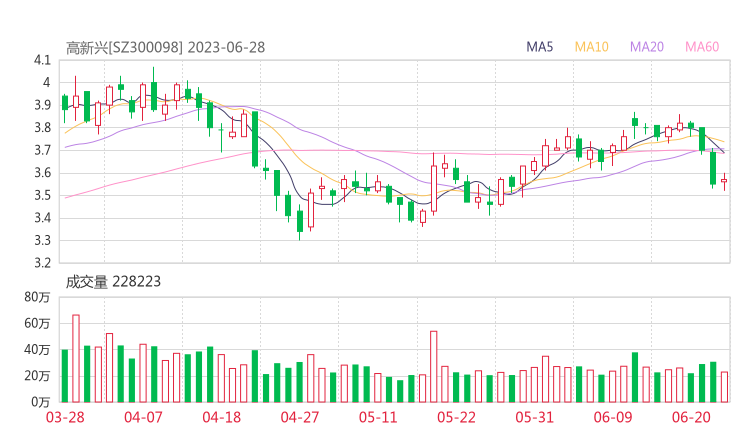Click the stock title 高新兴[SZ300098]
This screenshot has height=440, width=740.
point(124,47)
